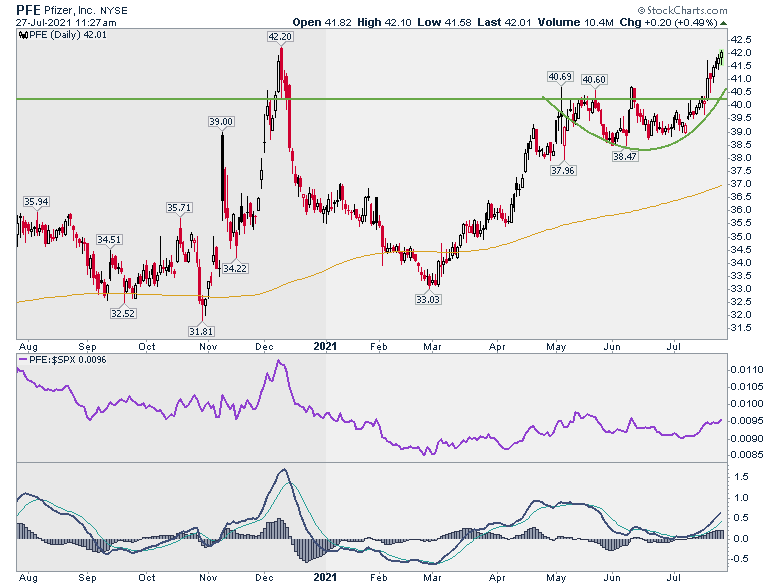This screenshot has height=586, width=780.
Task: Click the 37.0 price axis value
Action: pos(741,184)
